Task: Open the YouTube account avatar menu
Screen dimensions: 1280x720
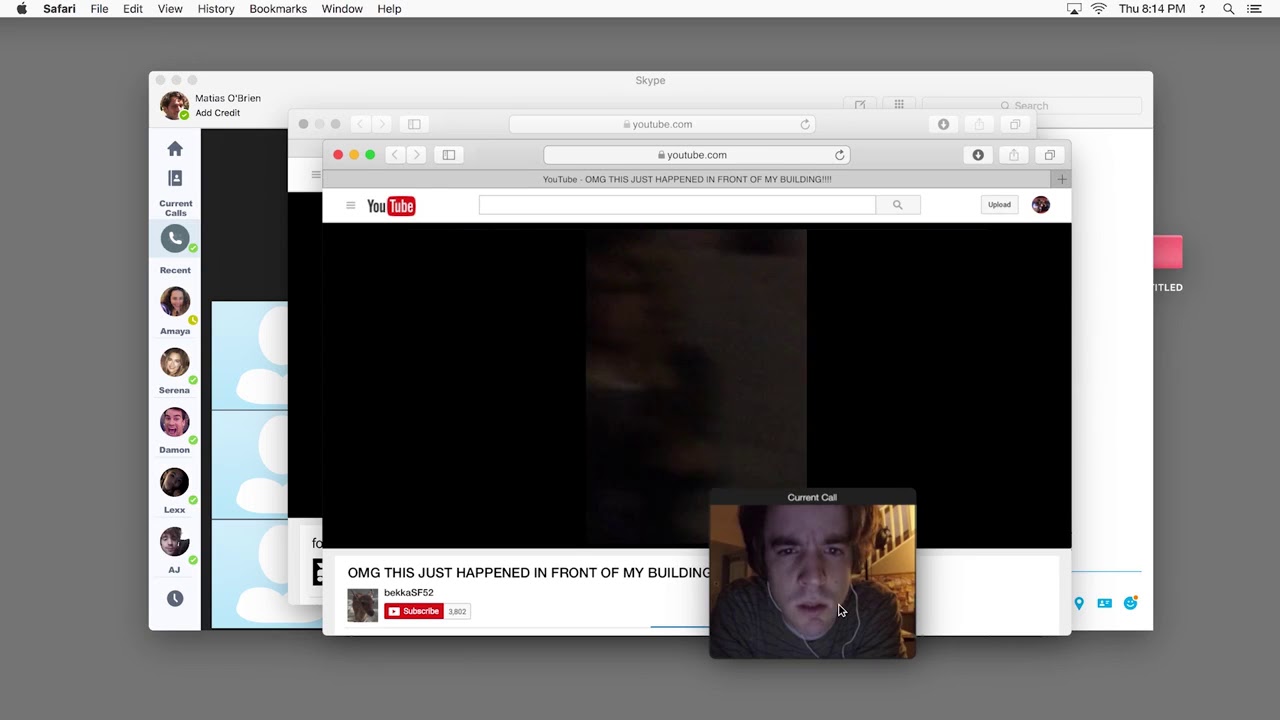Action: (x=1041, y=204)
